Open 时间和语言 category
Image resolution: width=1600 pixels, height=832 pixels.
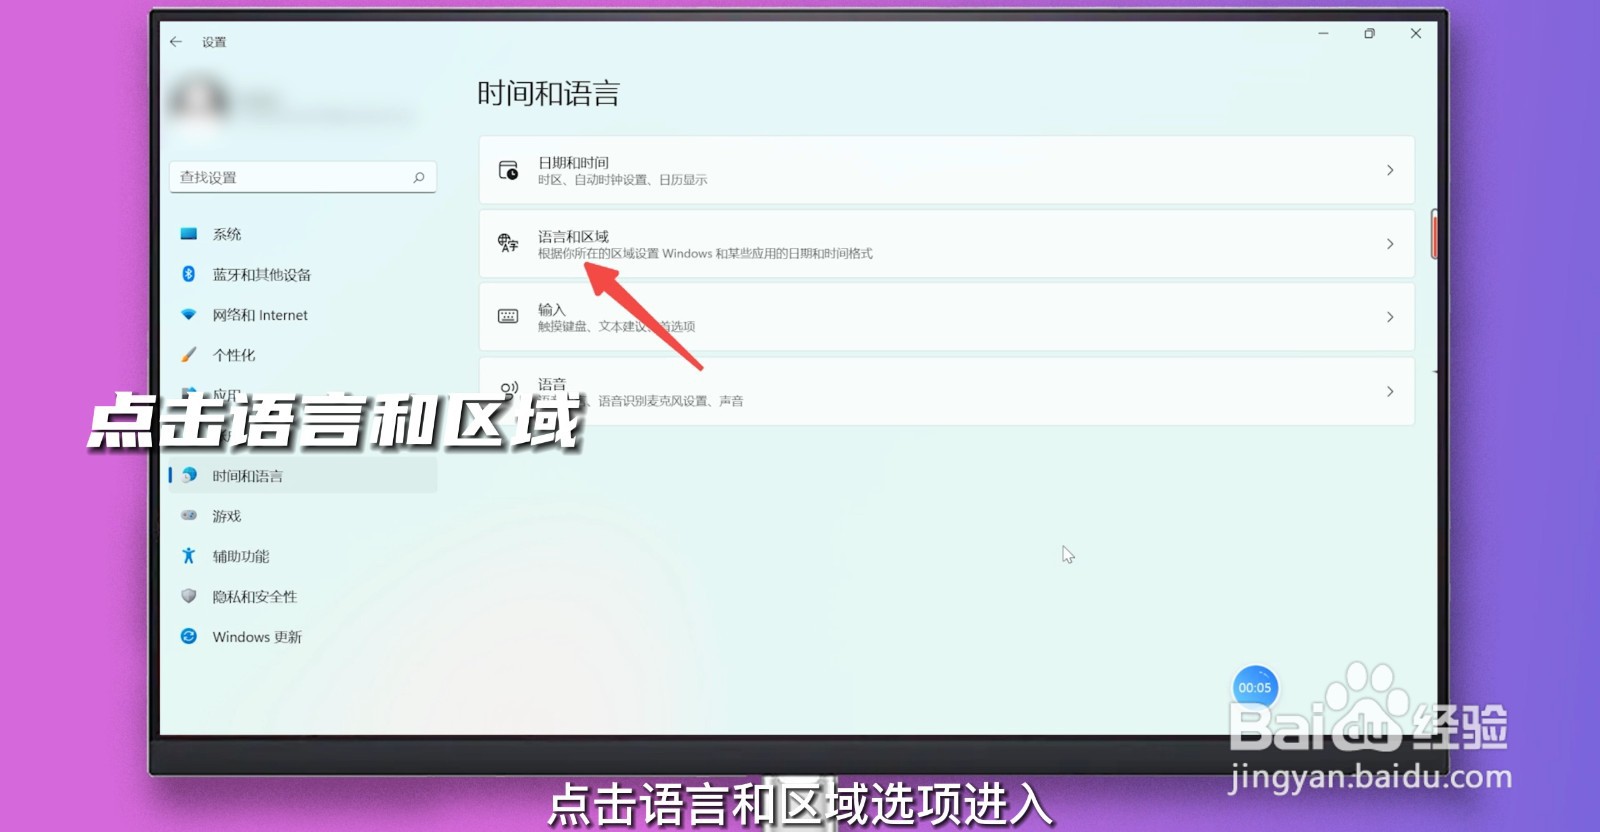pyautogui.click(x=303, y=476)
